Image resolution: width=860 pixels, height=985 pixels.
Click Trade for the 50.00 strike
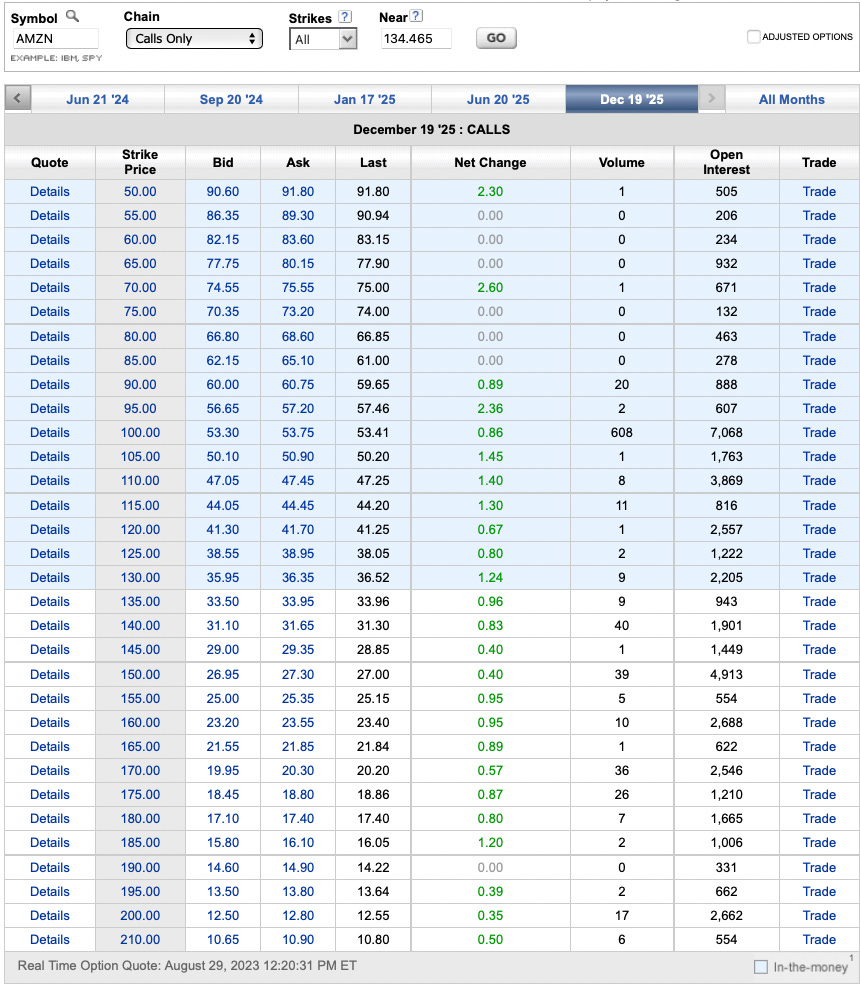coord(819,192)
